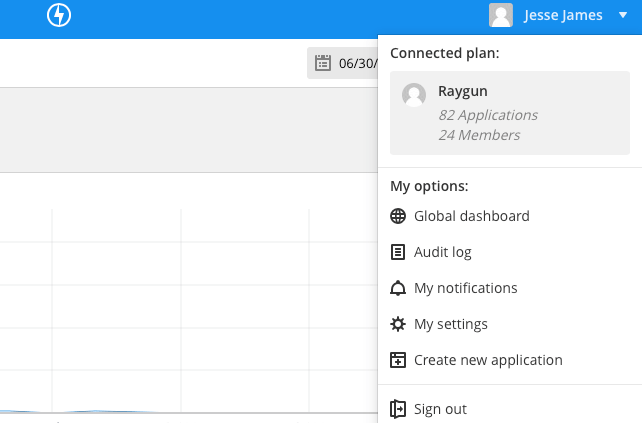Click the 06/30 date range field
Screen dimensions: 642x423
tap(343, 63)
